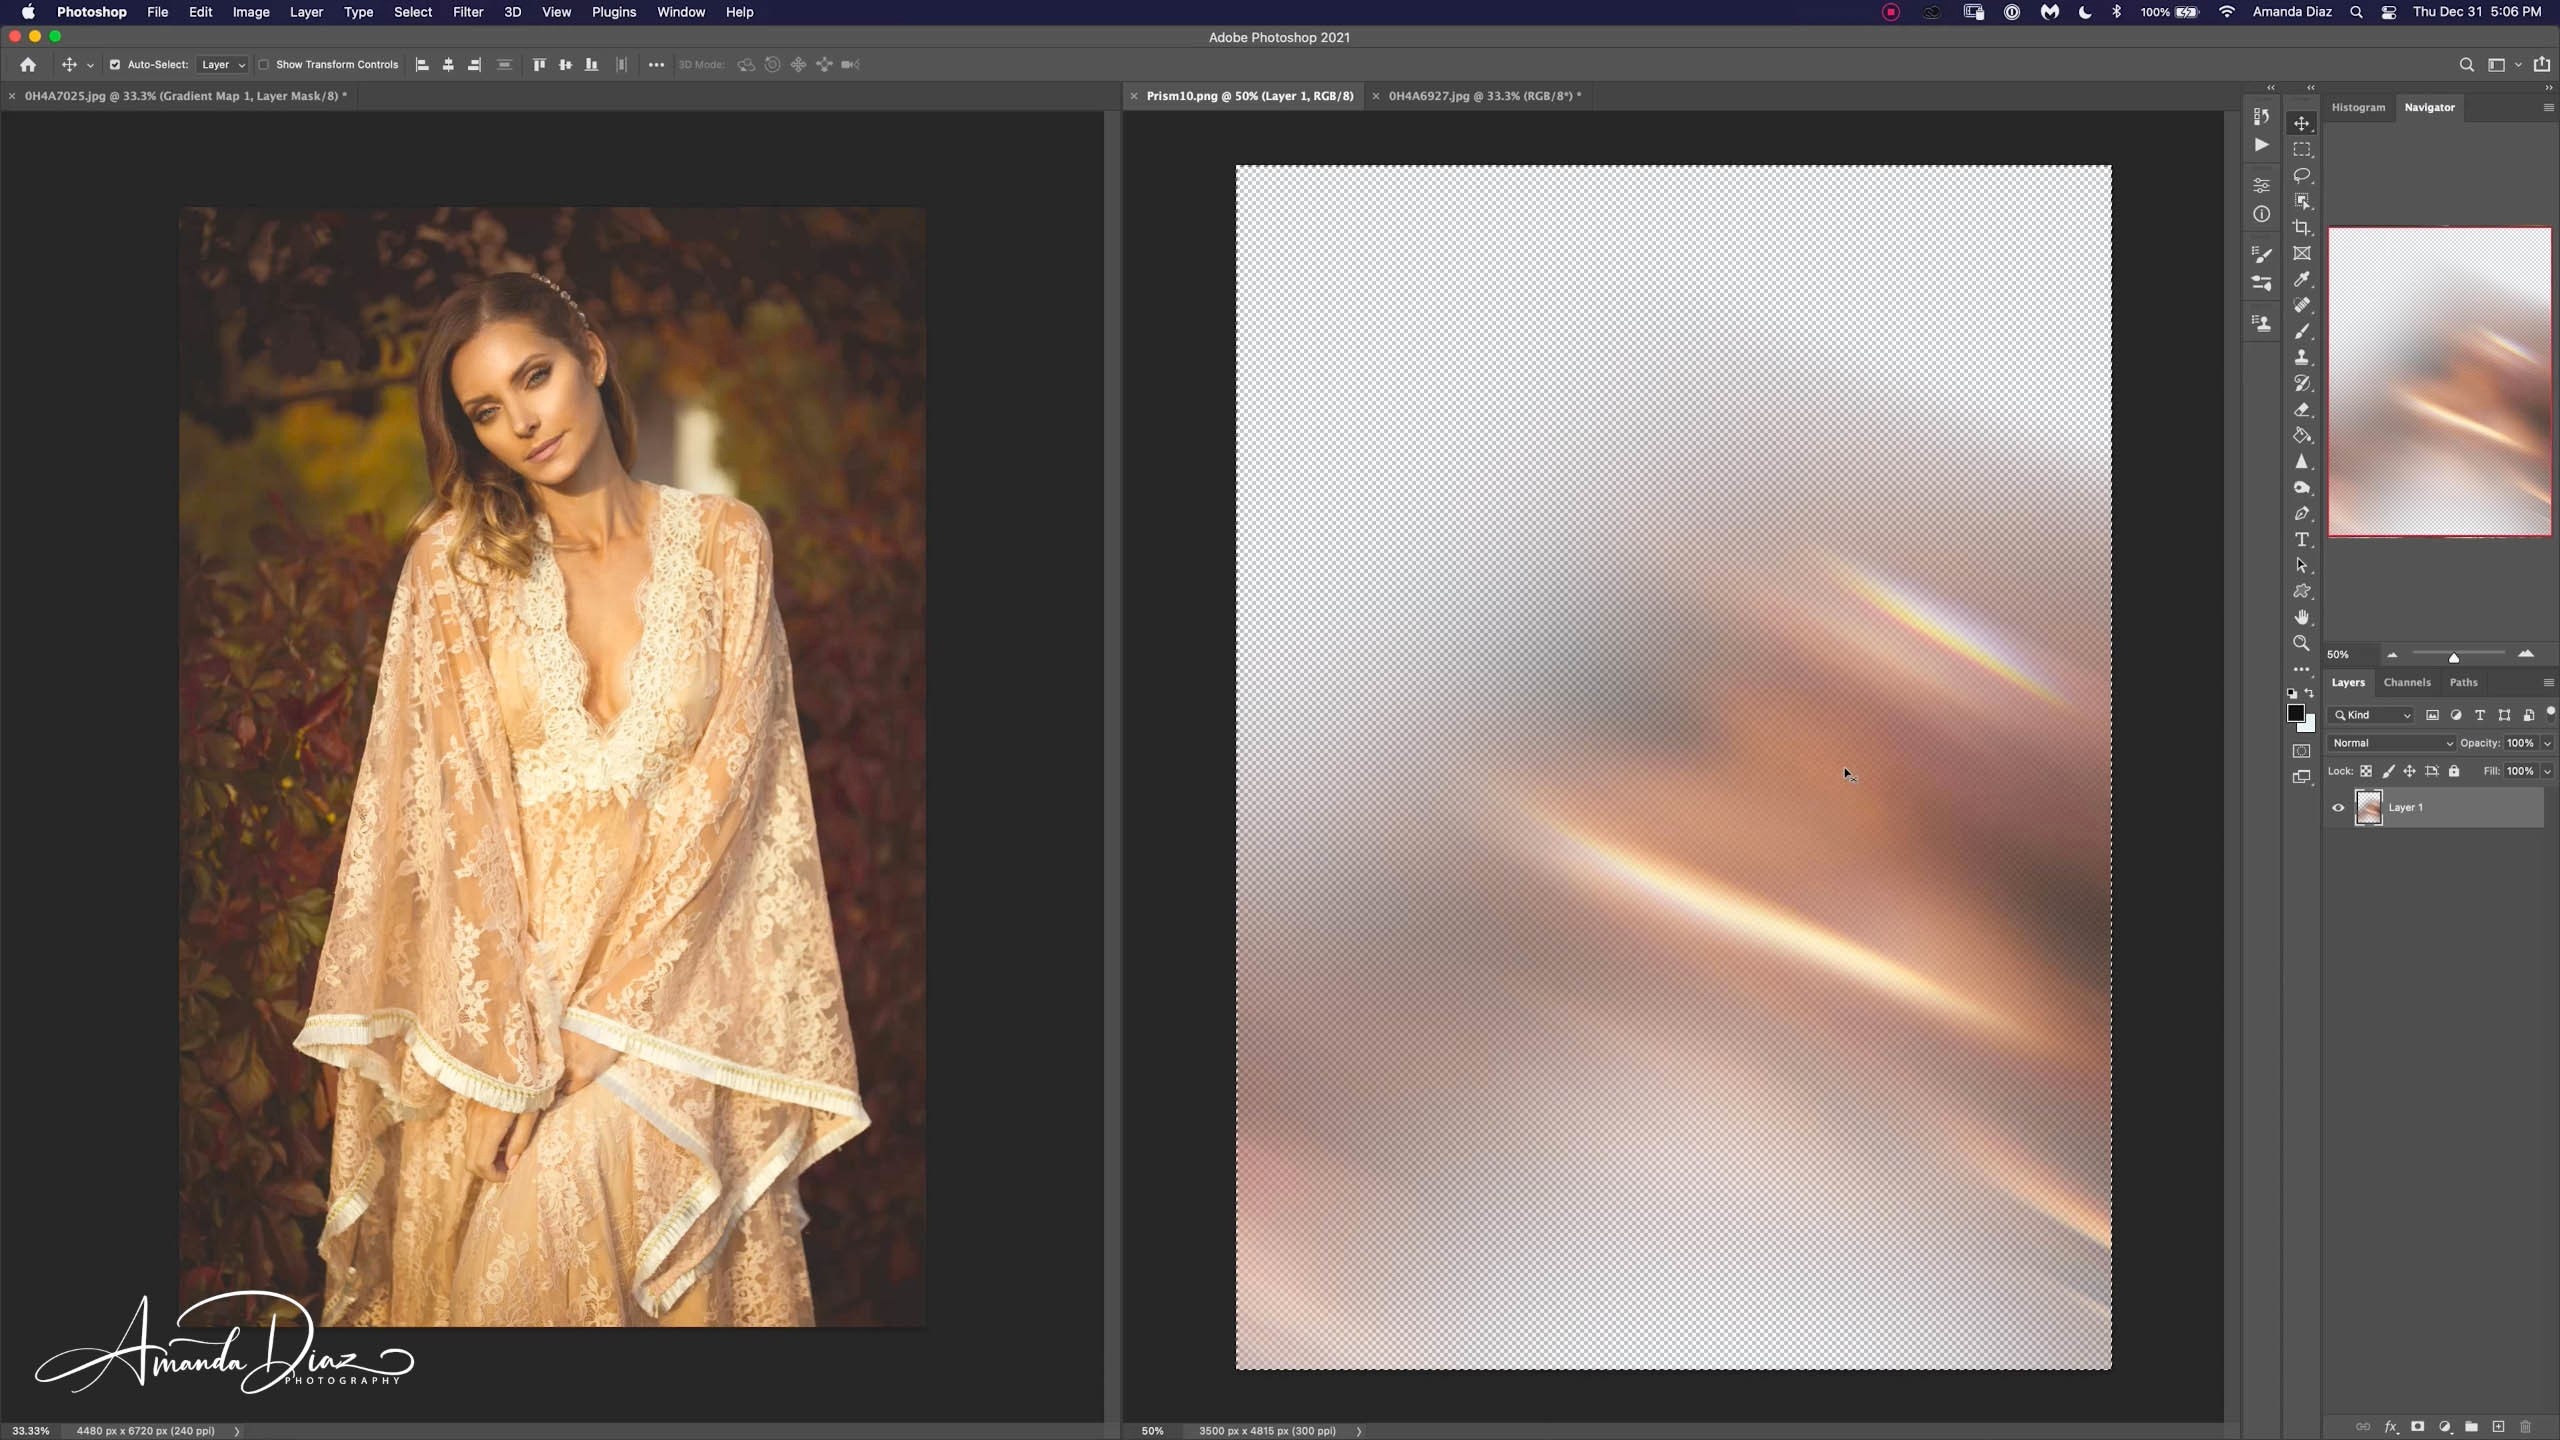Select the Zoom tool in toolbar
Image resolution: width=2560 pixels, height=1440 pixels.
pyautogui.click(x=2302, y=643)
